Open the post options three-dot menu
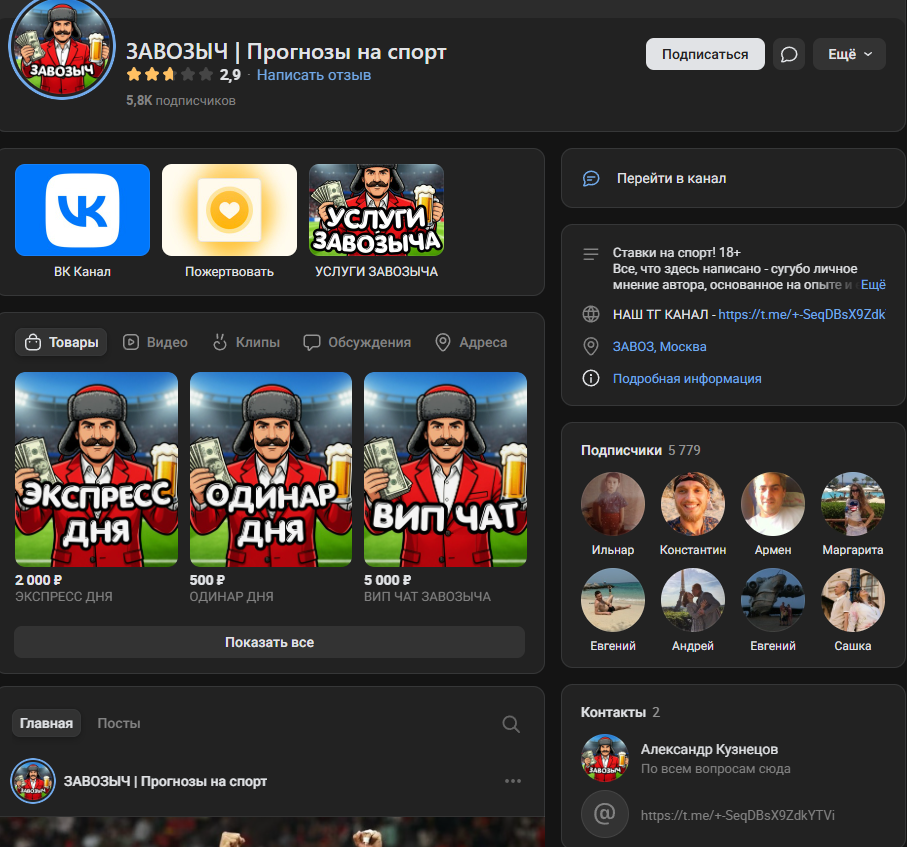This screenshot has width=907, height=847. tap(513, 781)
